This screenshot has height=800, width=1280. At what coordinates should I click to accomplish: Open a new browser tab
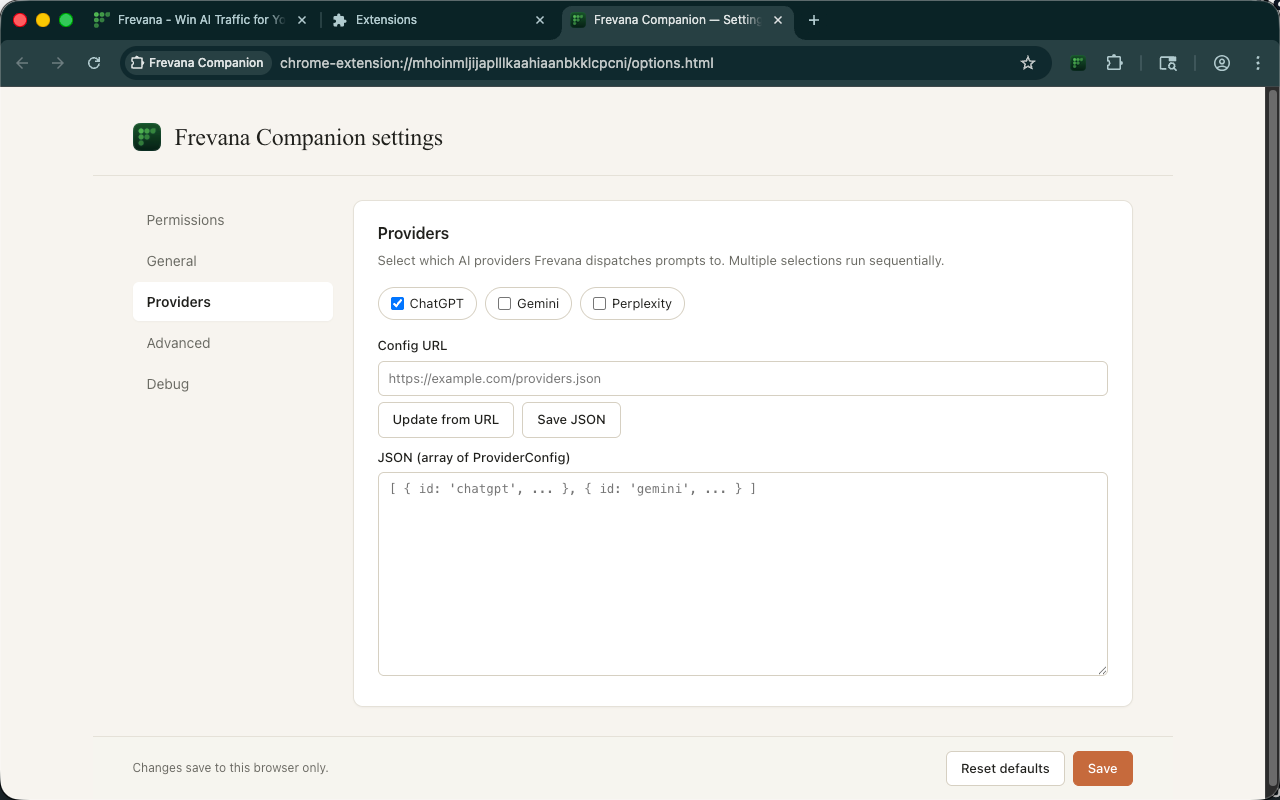pyautogui.click(x=814, y=20)
